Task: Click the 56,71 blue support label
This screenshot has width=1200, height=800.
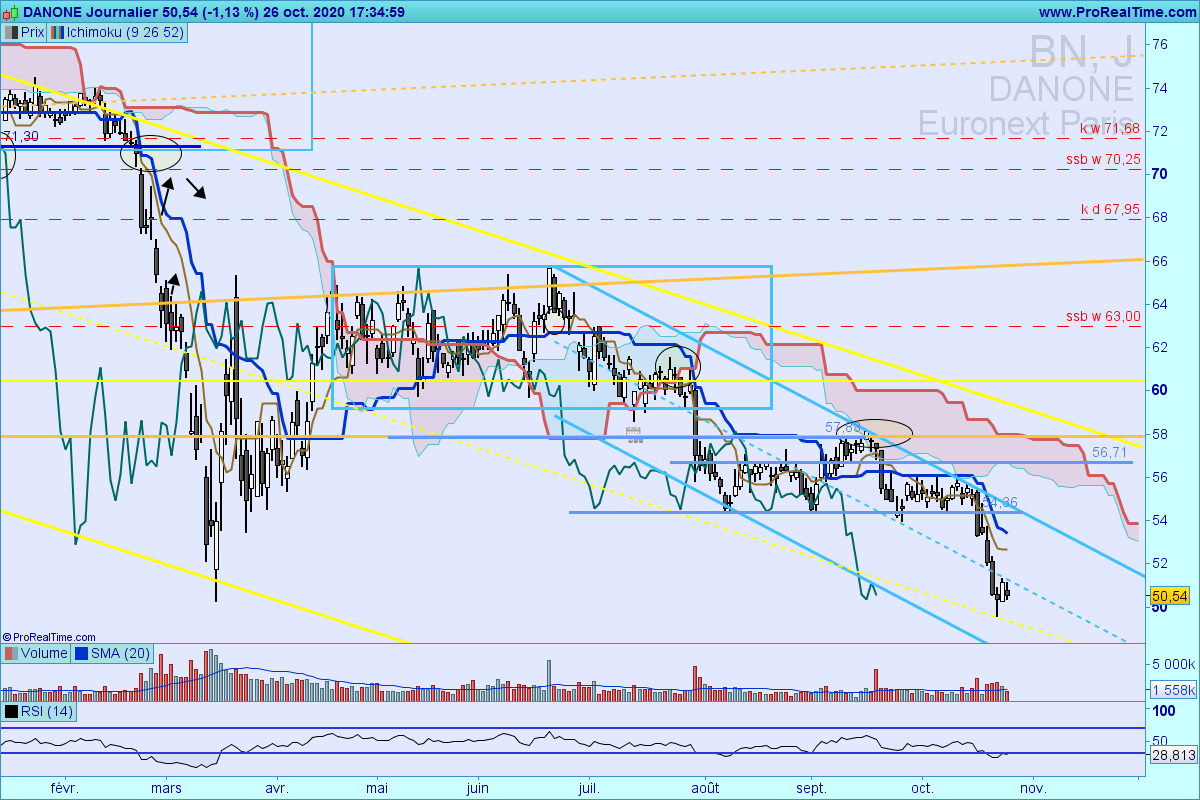Action: [x=1109, y=453]
